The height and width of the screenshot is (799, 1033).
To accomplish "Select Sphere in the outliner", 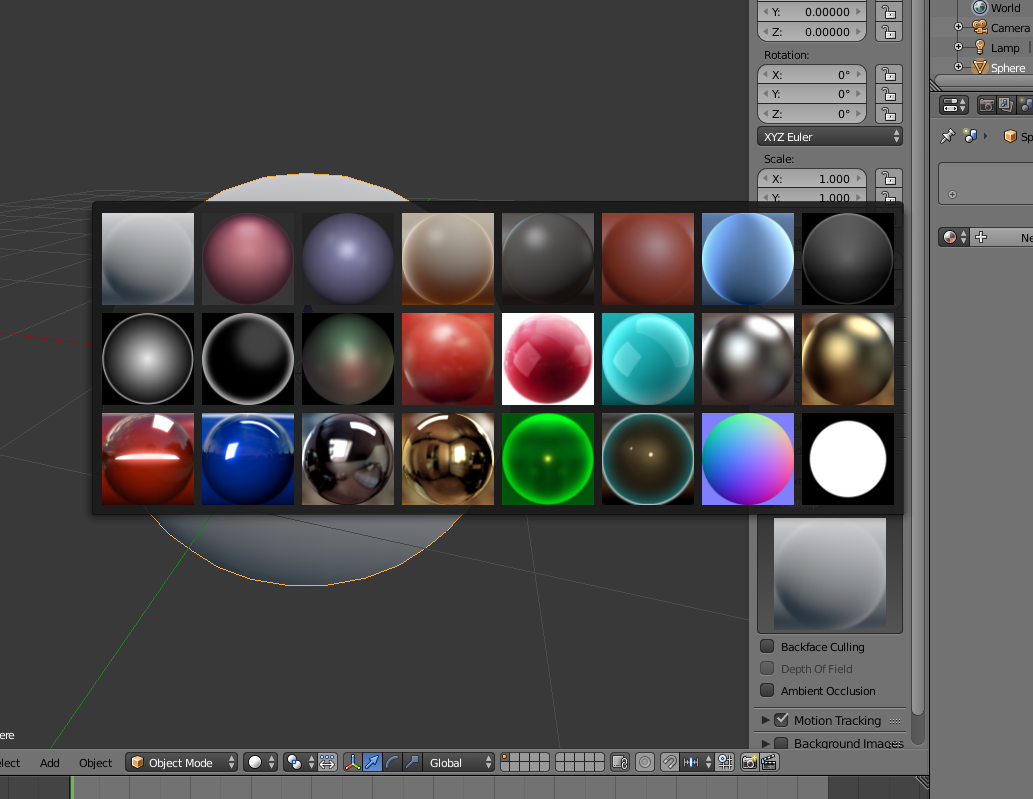I will coord(1008,67).
